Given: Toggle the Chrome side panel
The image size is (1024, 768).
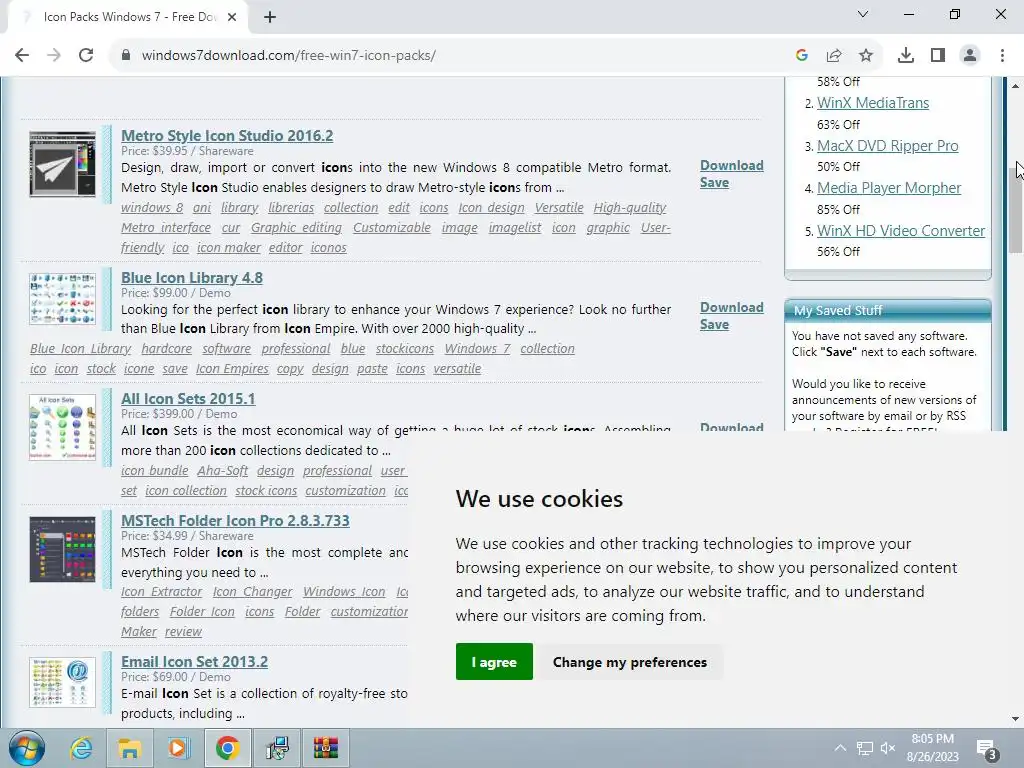Looking at the screenshot, I should (938, 56).
